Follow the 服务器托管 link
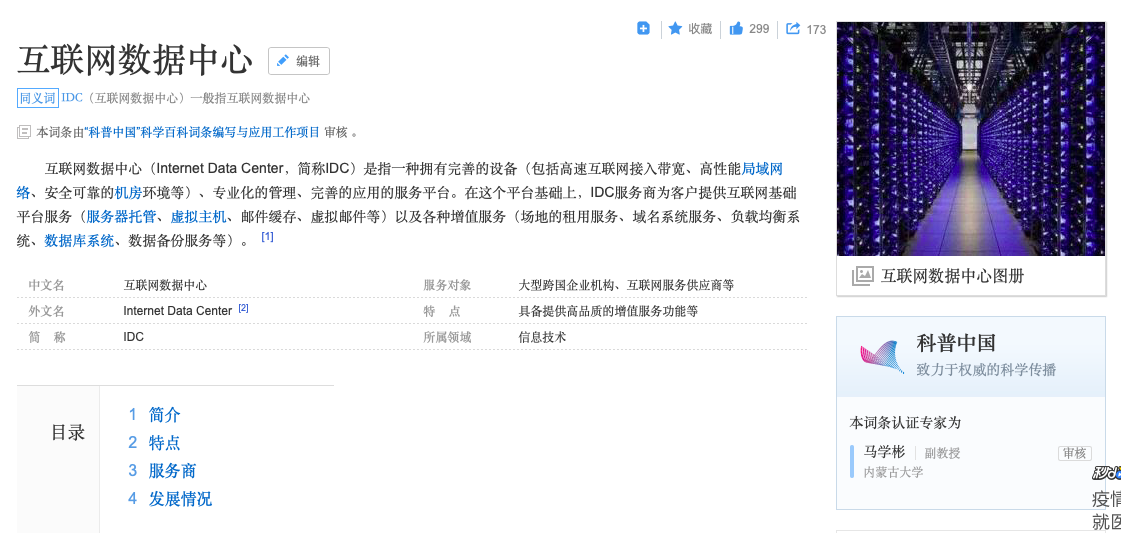 point(121,217)
